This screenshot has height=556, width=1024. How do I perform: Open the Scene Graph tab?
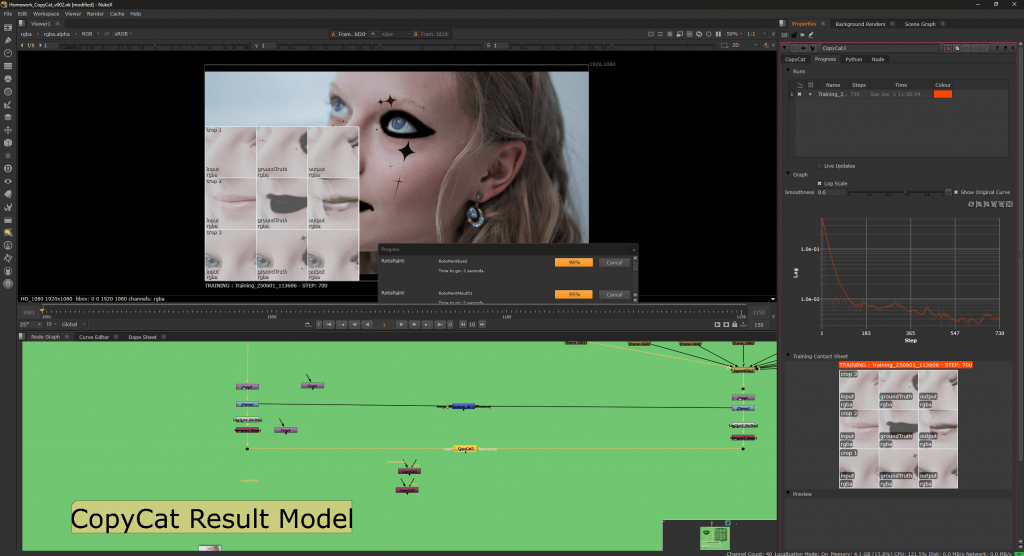point(920,24)
